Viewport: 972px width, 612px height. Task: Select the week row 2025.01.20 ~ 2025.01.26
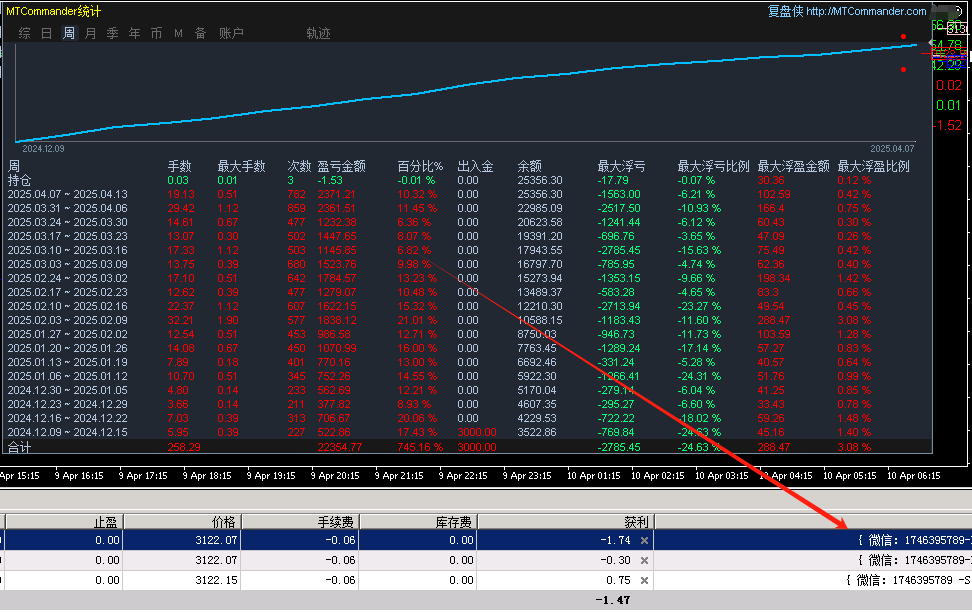467,348
